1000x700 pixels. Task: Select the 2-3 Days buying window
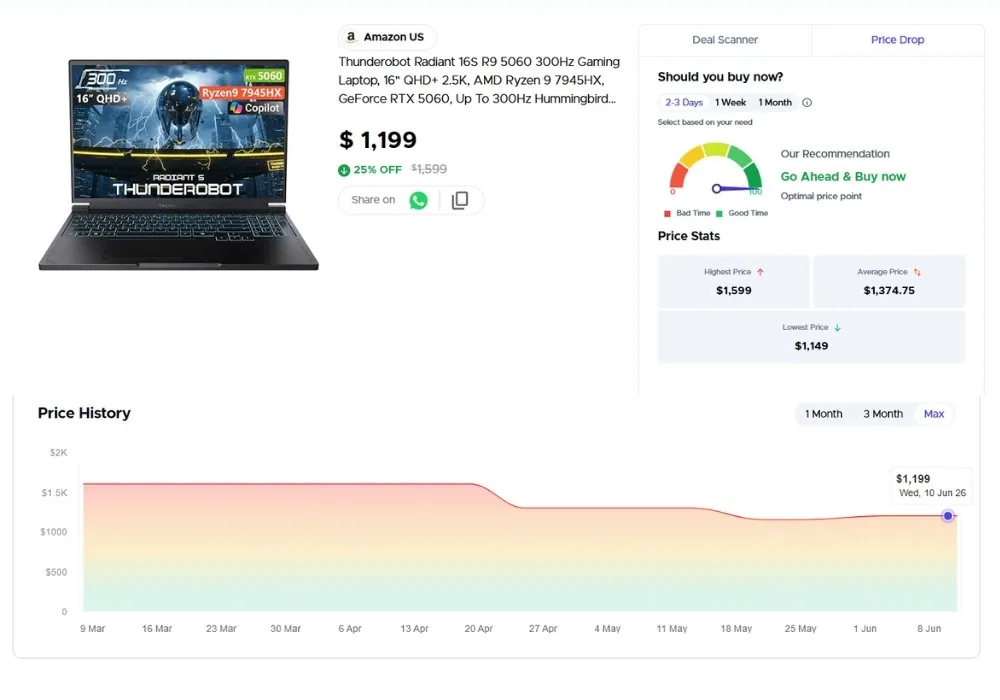[x=684, y=103]
